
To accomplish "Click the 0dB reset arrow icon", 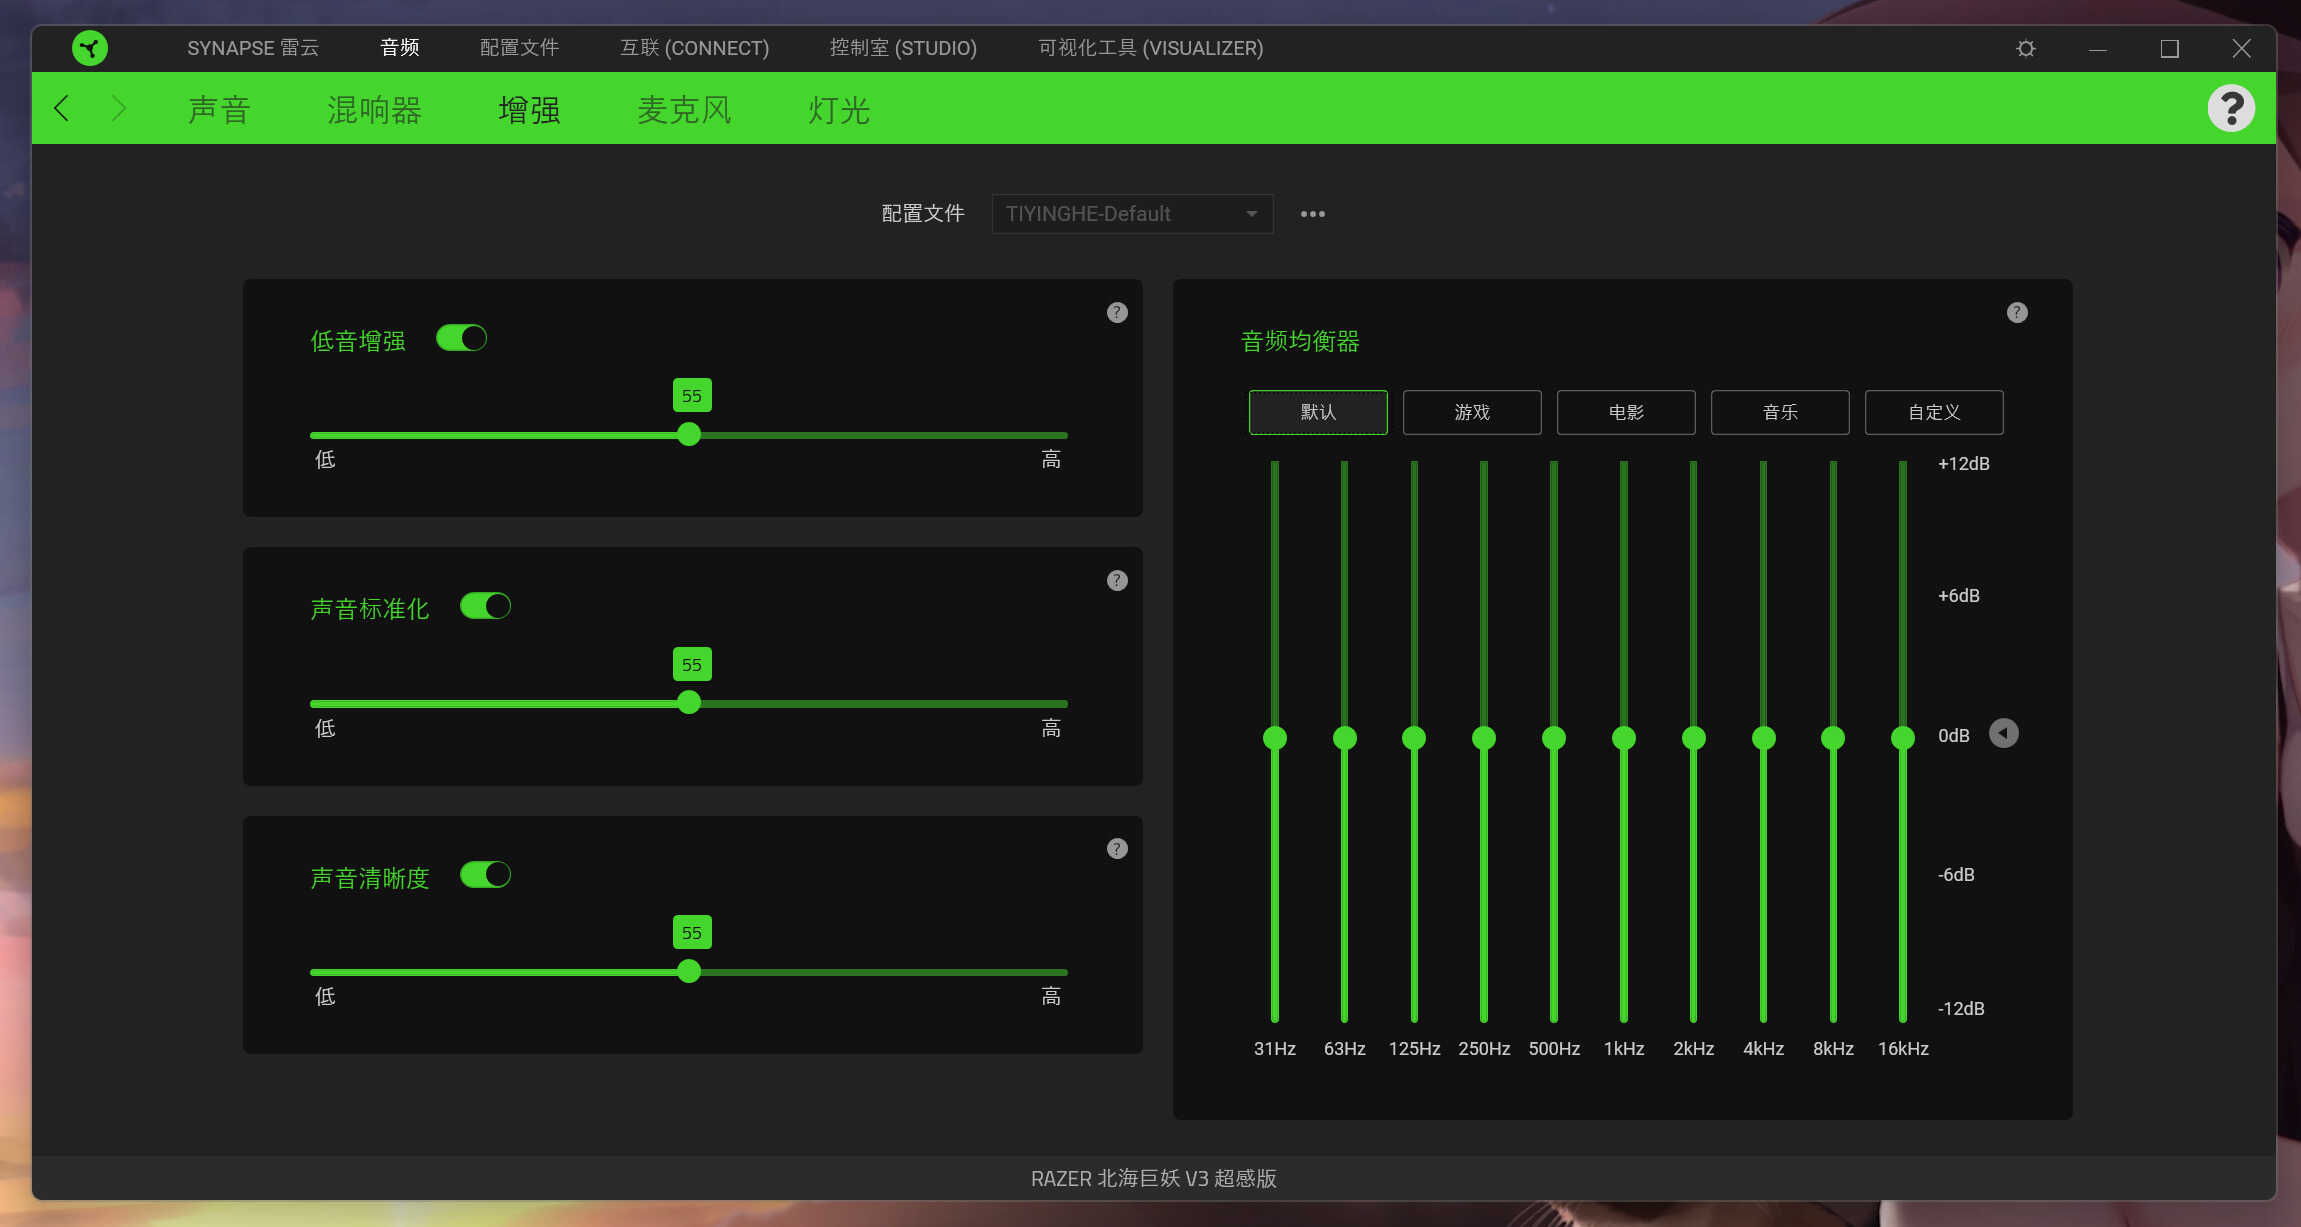I will [2003, 733].
